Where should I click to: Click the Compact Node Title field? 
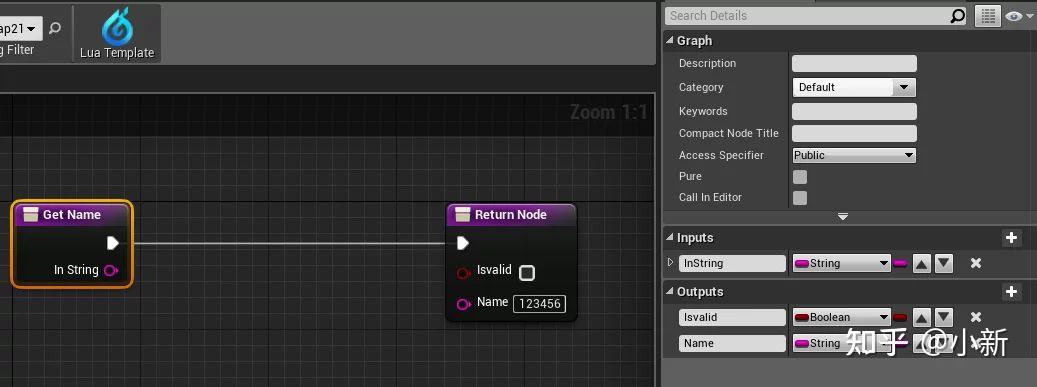pos(854,134)
